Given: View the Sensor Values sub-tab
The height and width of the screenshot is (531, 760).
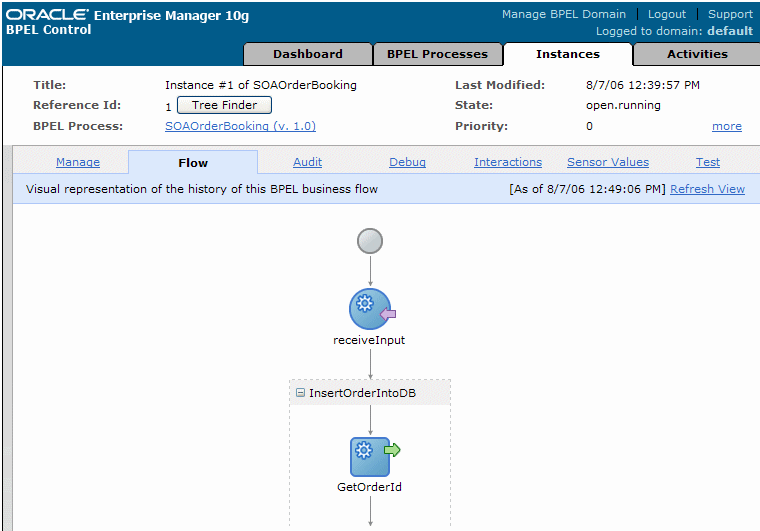Looking at the screenshot, I should tap(608, 162).
